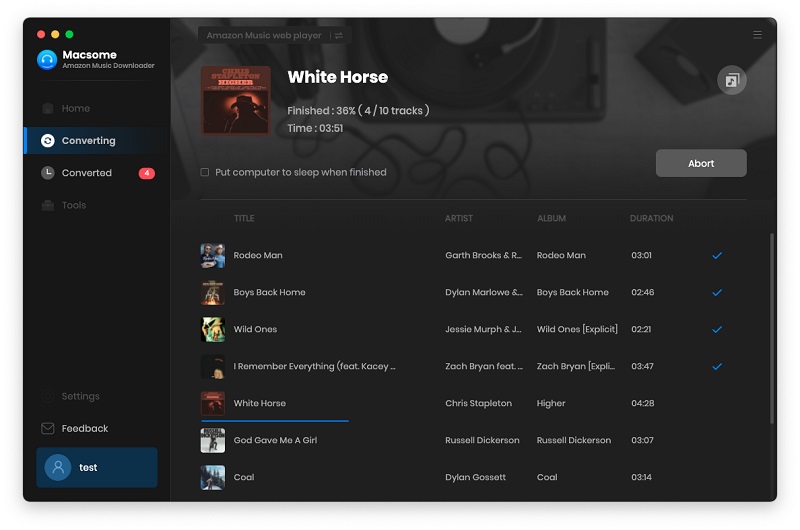Screen dimensions: 800x530
Task: Open the test user account button
Action: pyautogui.click(x=97, y=467)
